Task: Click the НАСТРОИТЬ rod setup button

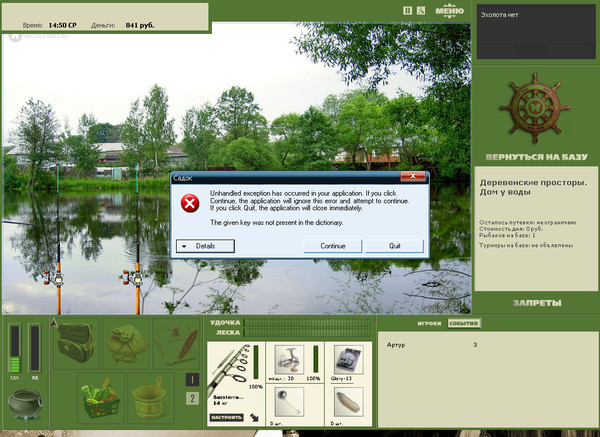Action: pyautogui.click(x=226, y=416)
